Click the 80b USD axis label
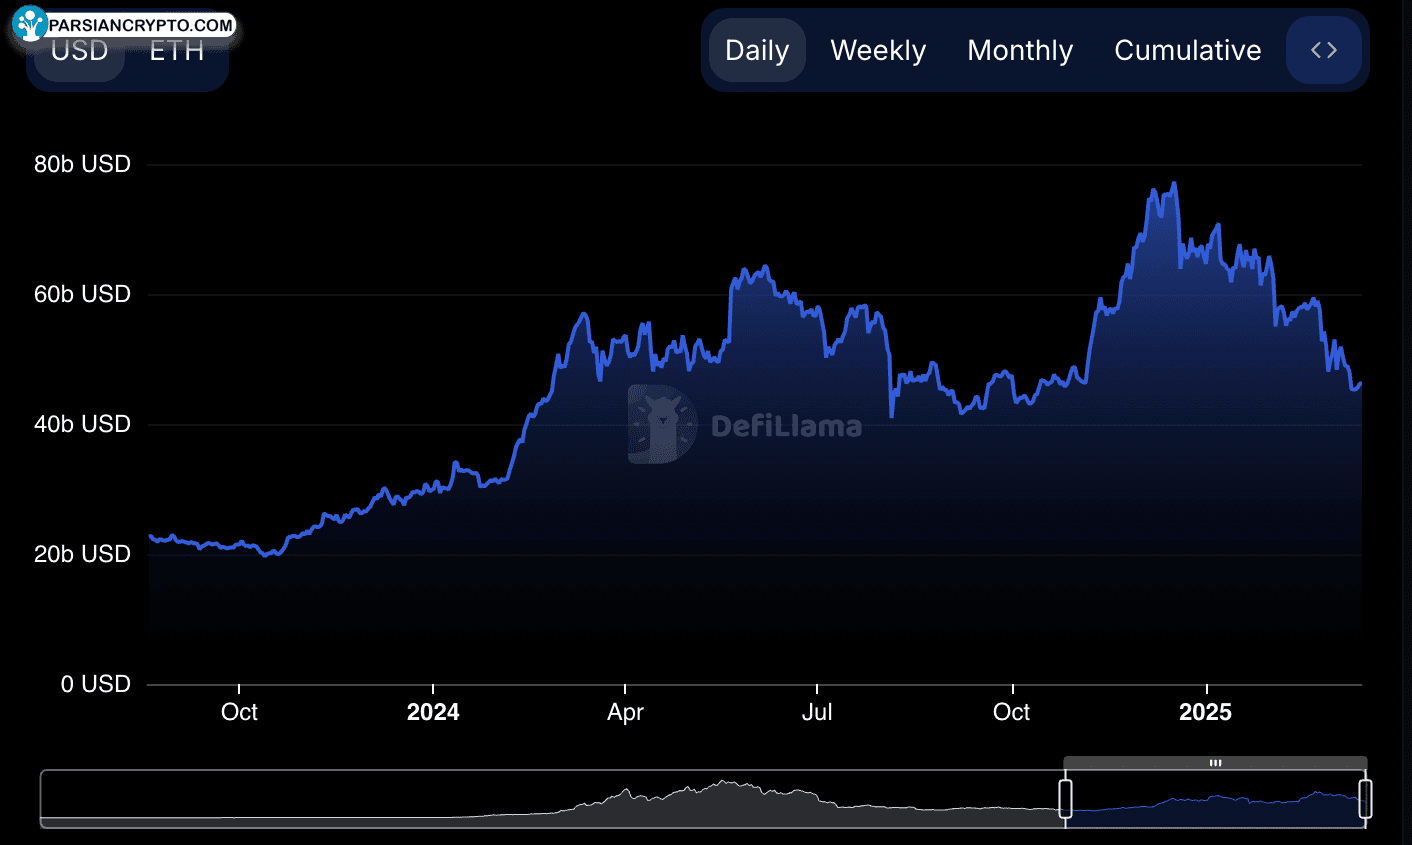Screen dimensions: 1412x845 [82, 164]
